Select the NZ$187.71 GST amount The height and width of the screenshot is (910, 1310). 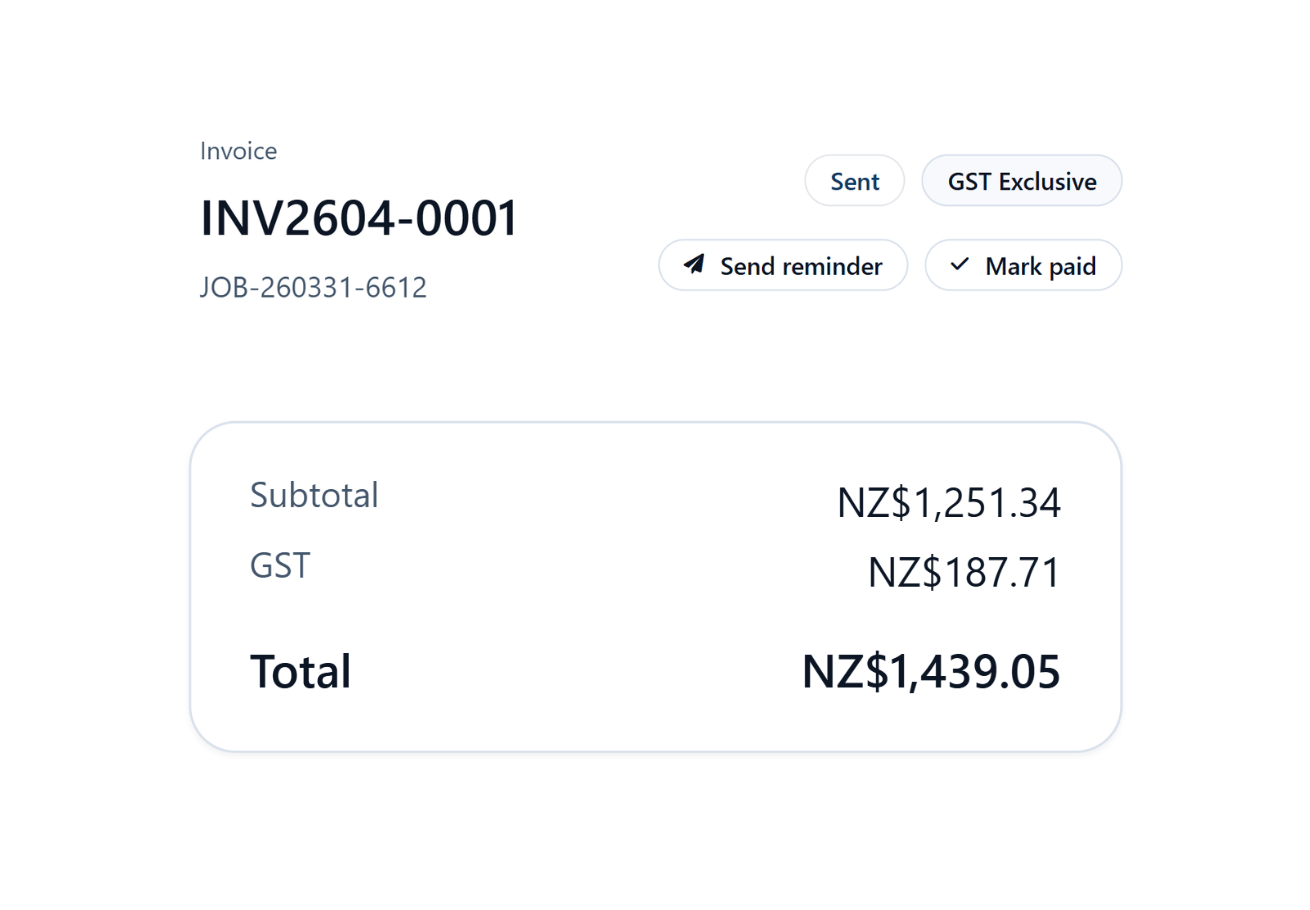pyautogui.click(x=963, y=574)
